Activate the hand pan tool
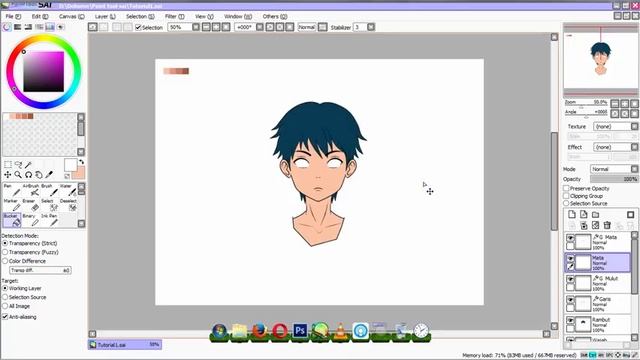Viewport: 640px width, 360px height. tap(39, 175)
